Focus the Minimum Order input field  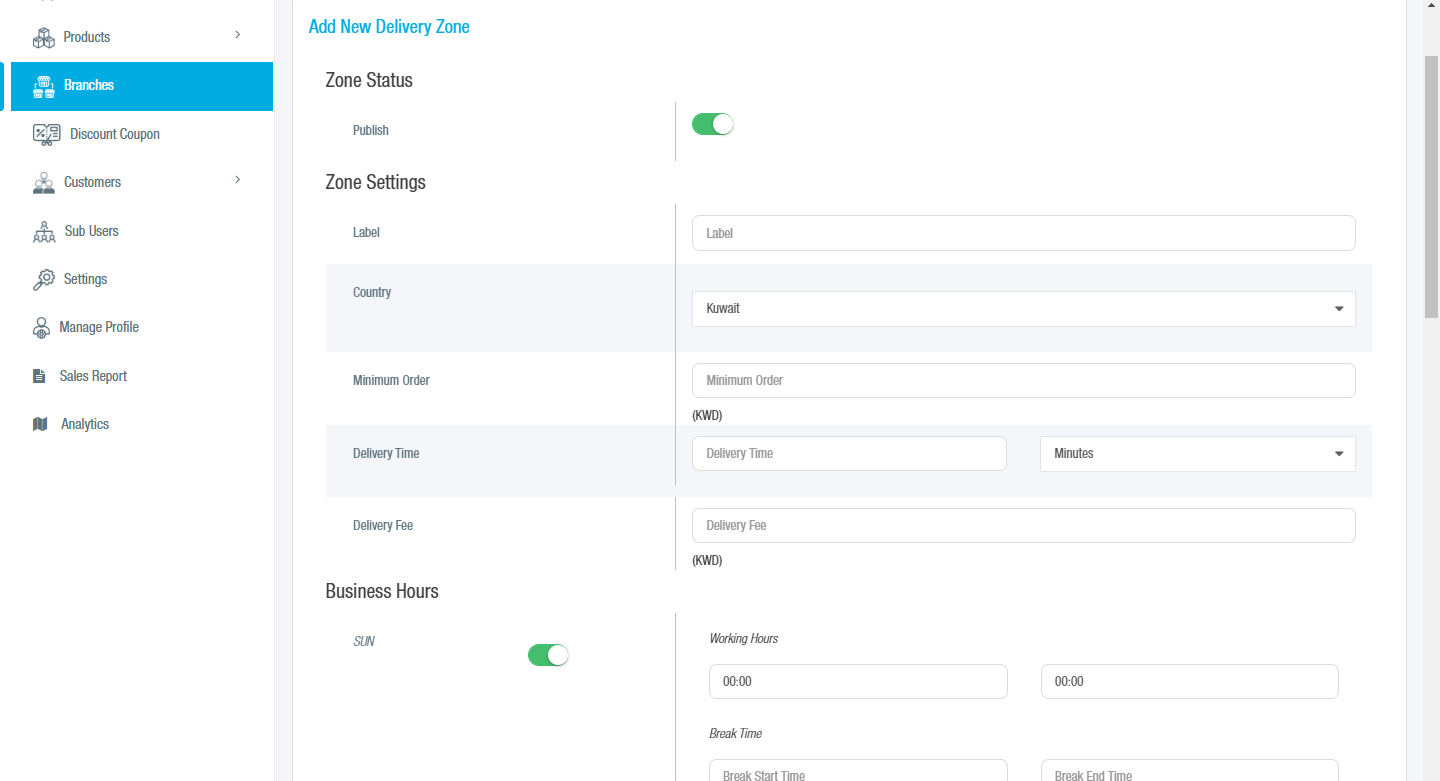[1023, 380]
